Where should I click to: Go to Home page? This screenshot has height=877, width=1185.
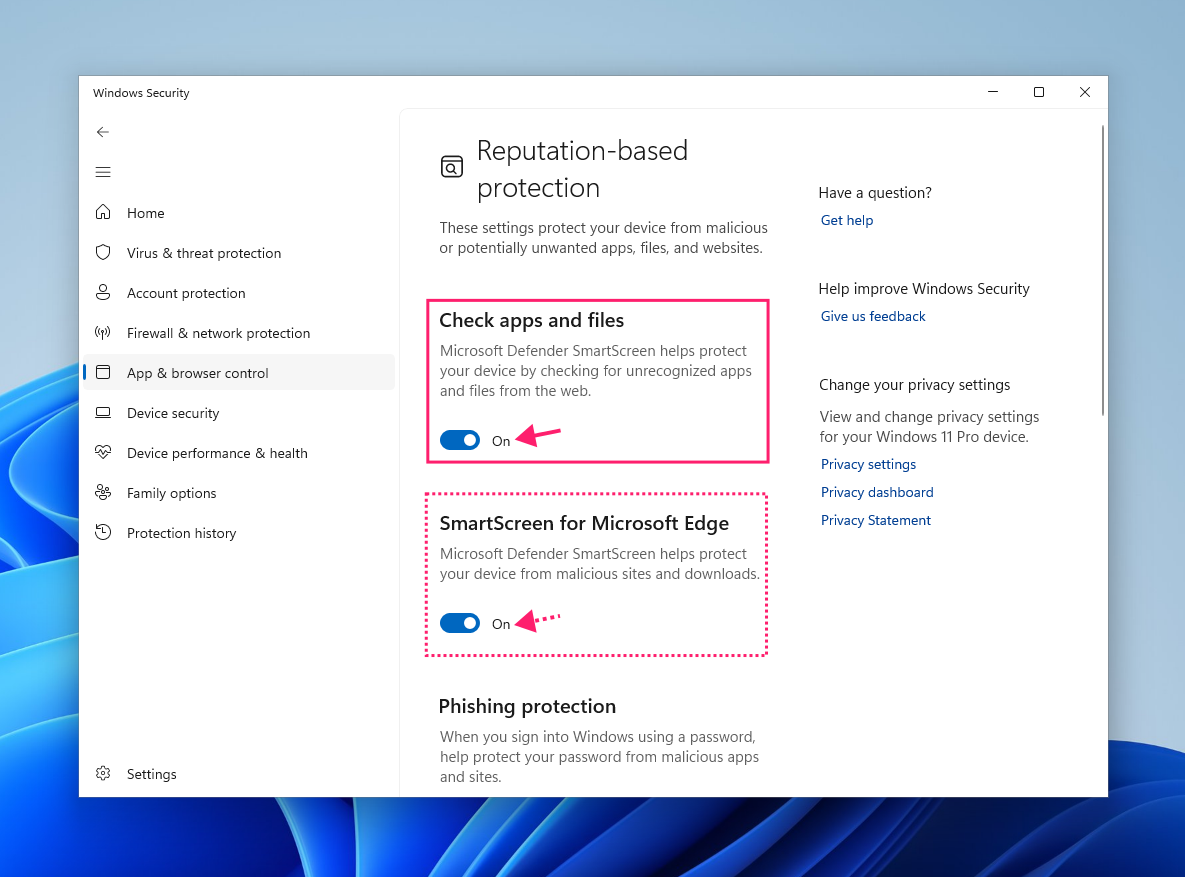coord(239,213)
